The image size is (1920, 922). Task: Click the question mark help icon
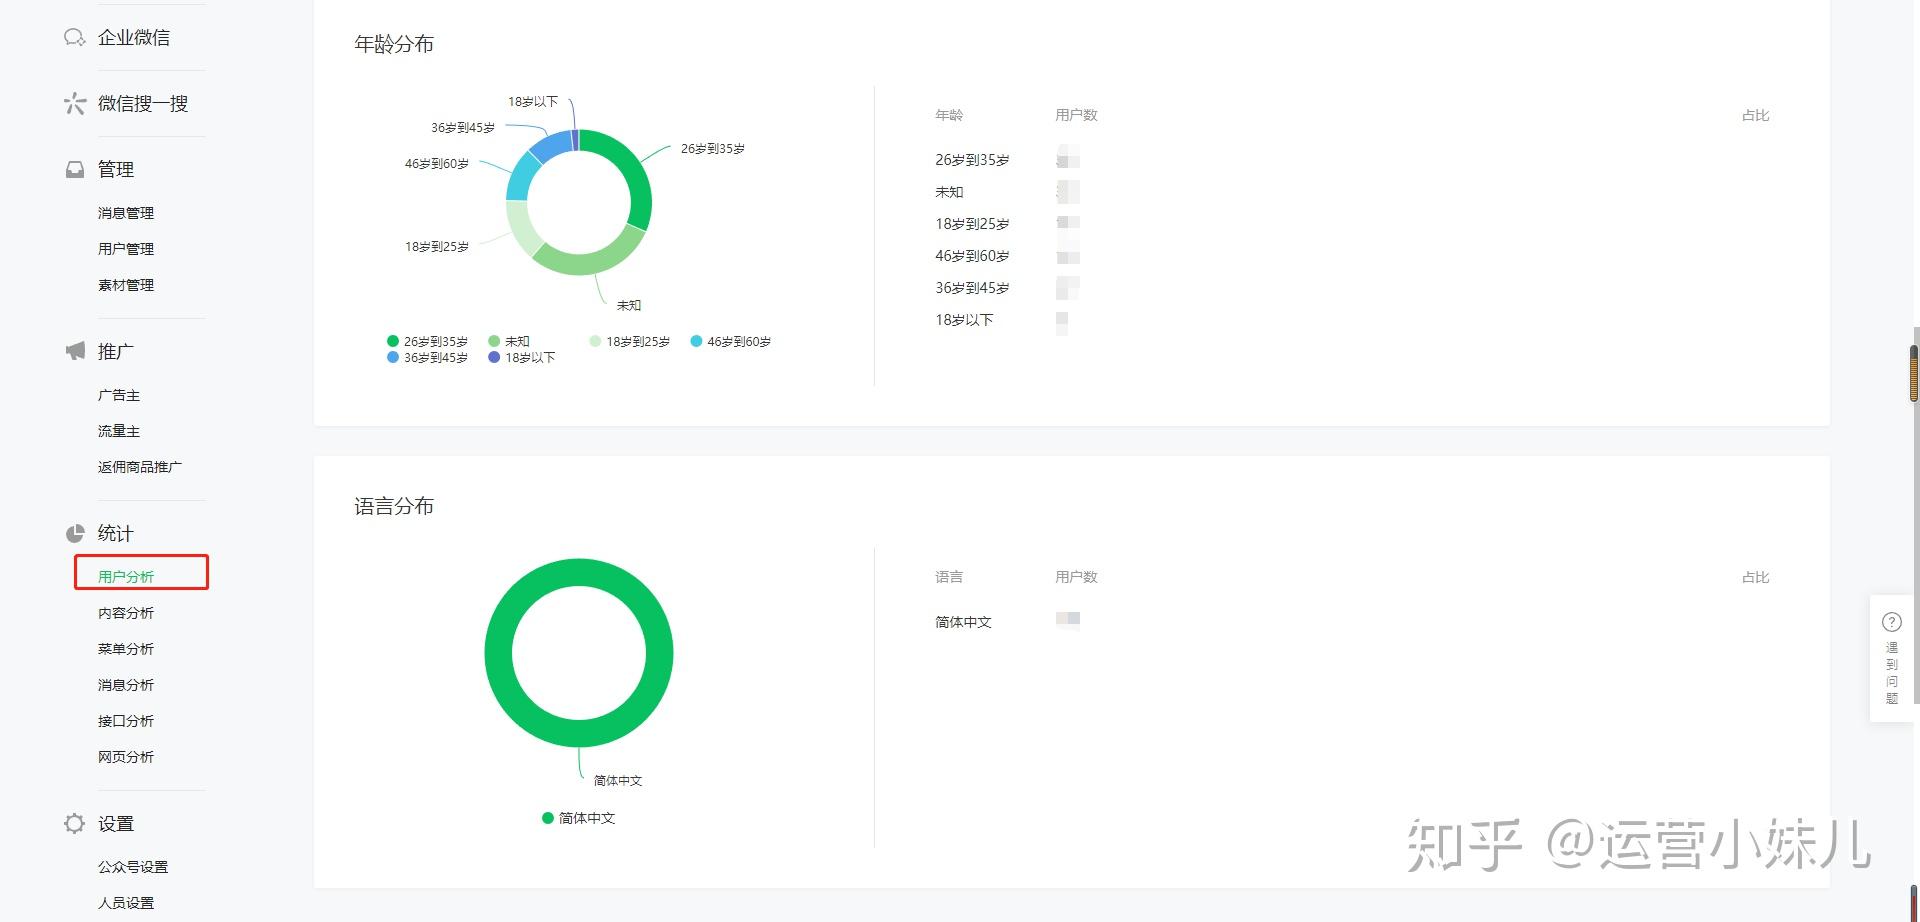click(x=1892, y=622)
